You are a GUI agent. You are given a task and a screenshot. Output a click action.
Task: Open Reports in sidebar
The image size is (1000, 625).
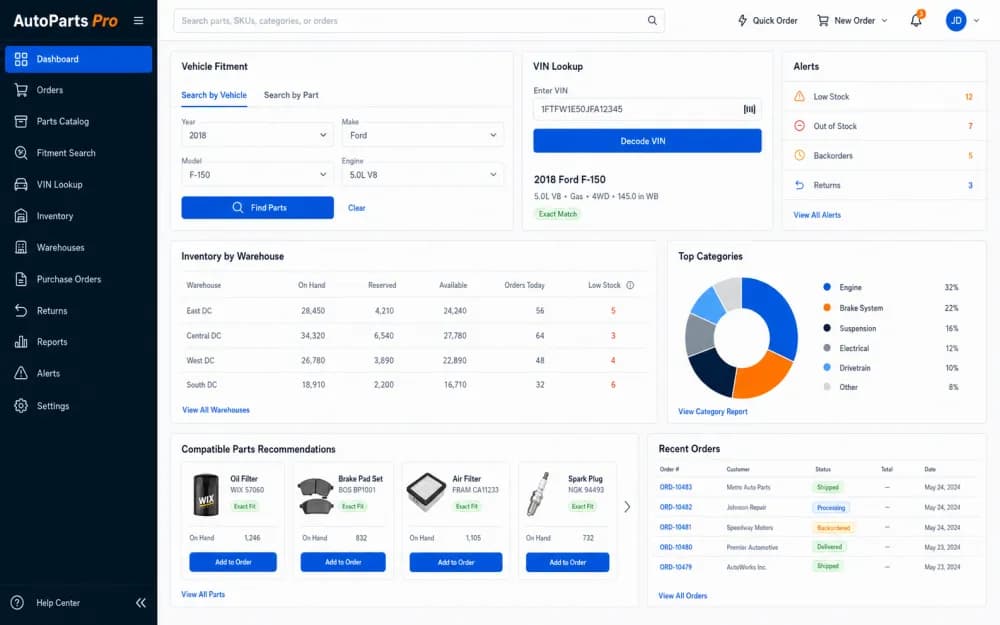tap(78, 342)
